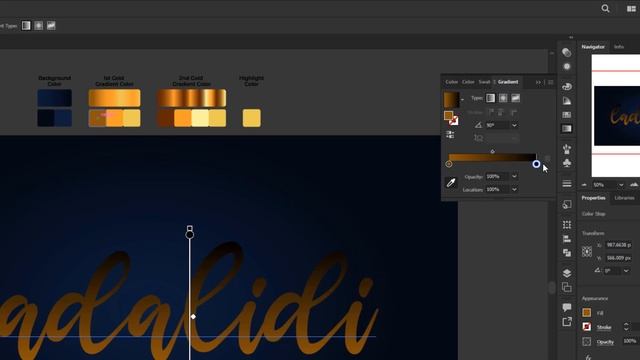Screen dimensions: 640x360
Task: Open the Swatches grid dock icon
Action: 567,115
